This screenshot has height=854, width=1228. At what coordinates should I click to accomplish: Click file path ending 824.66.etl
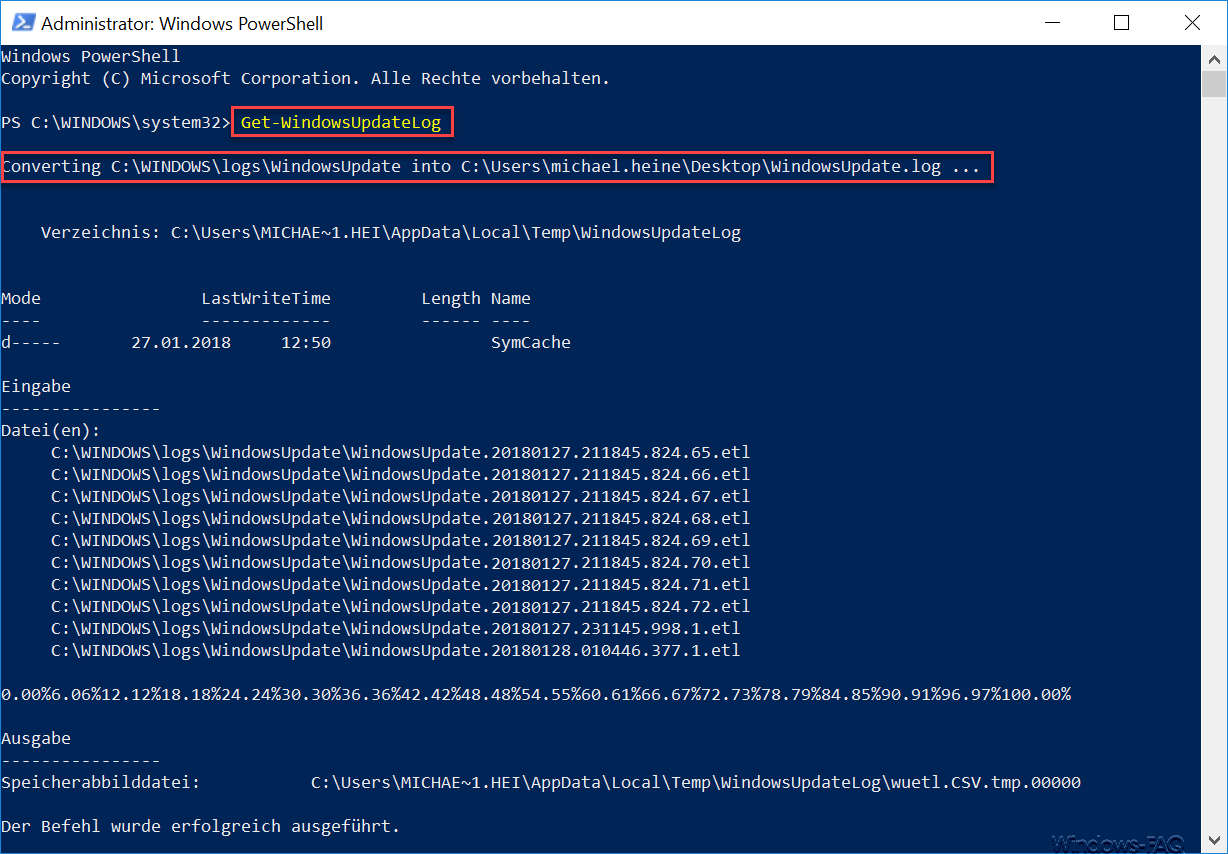401,474
